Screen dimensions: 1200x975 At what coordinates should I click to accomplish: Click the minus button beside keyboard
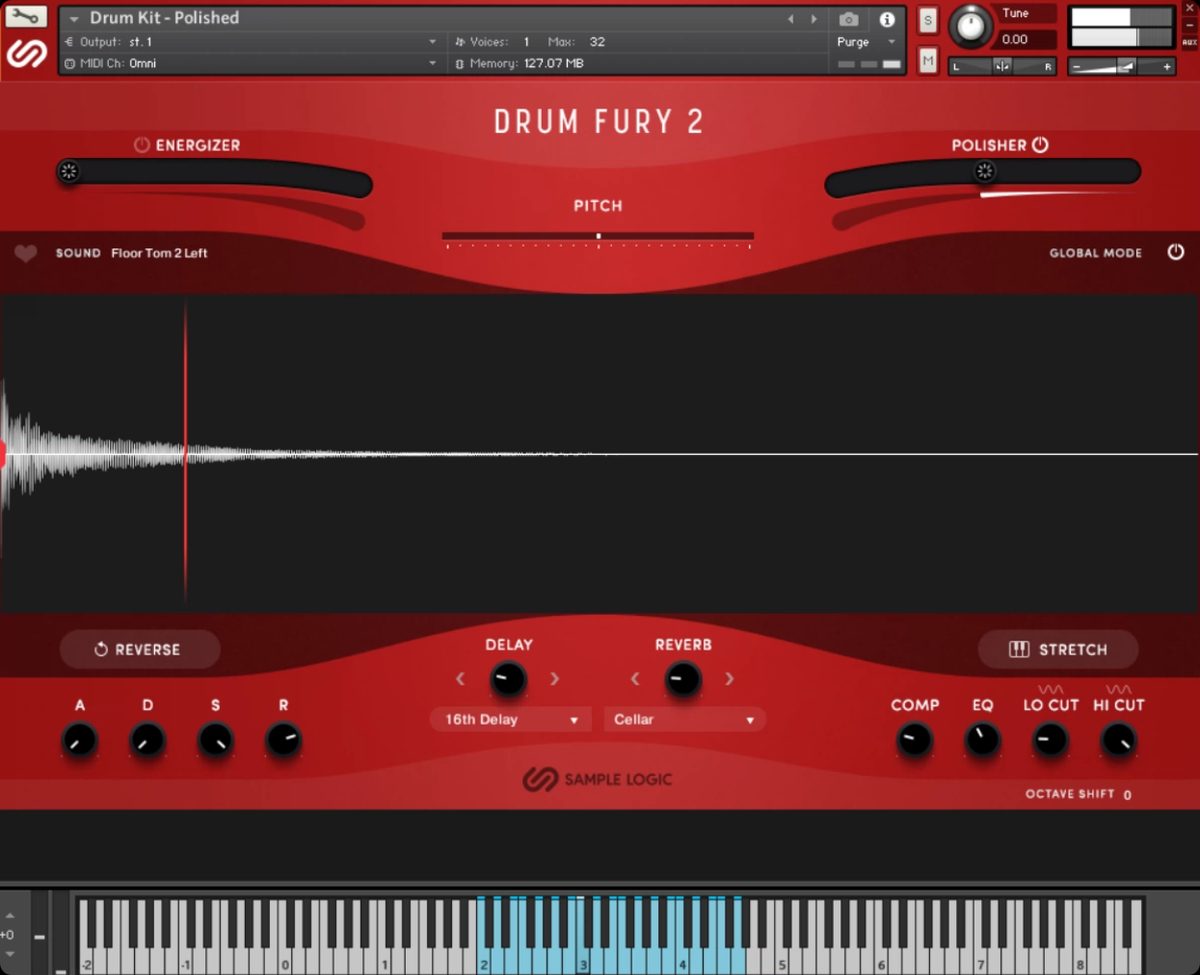point(39,937)
